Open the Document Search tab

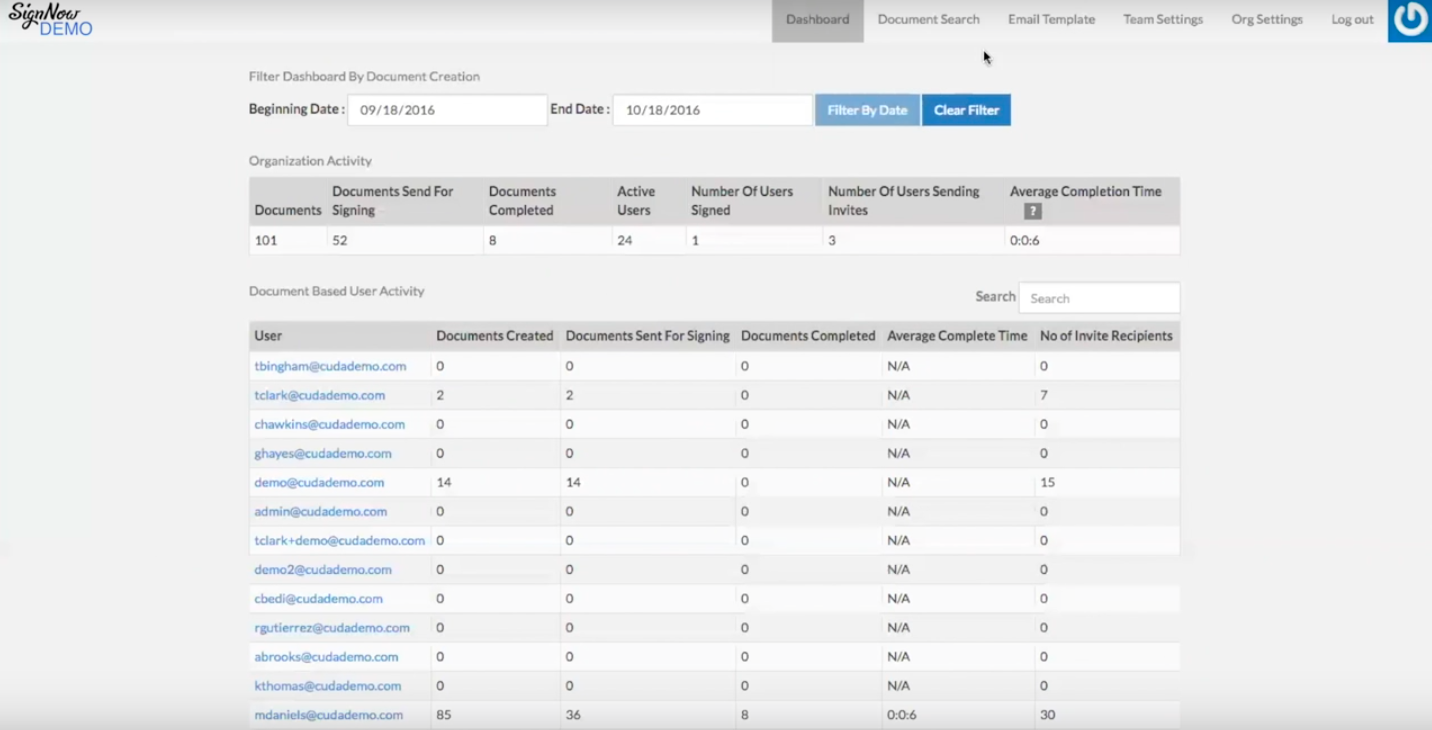pyautogui.click(x=928, y=20)
